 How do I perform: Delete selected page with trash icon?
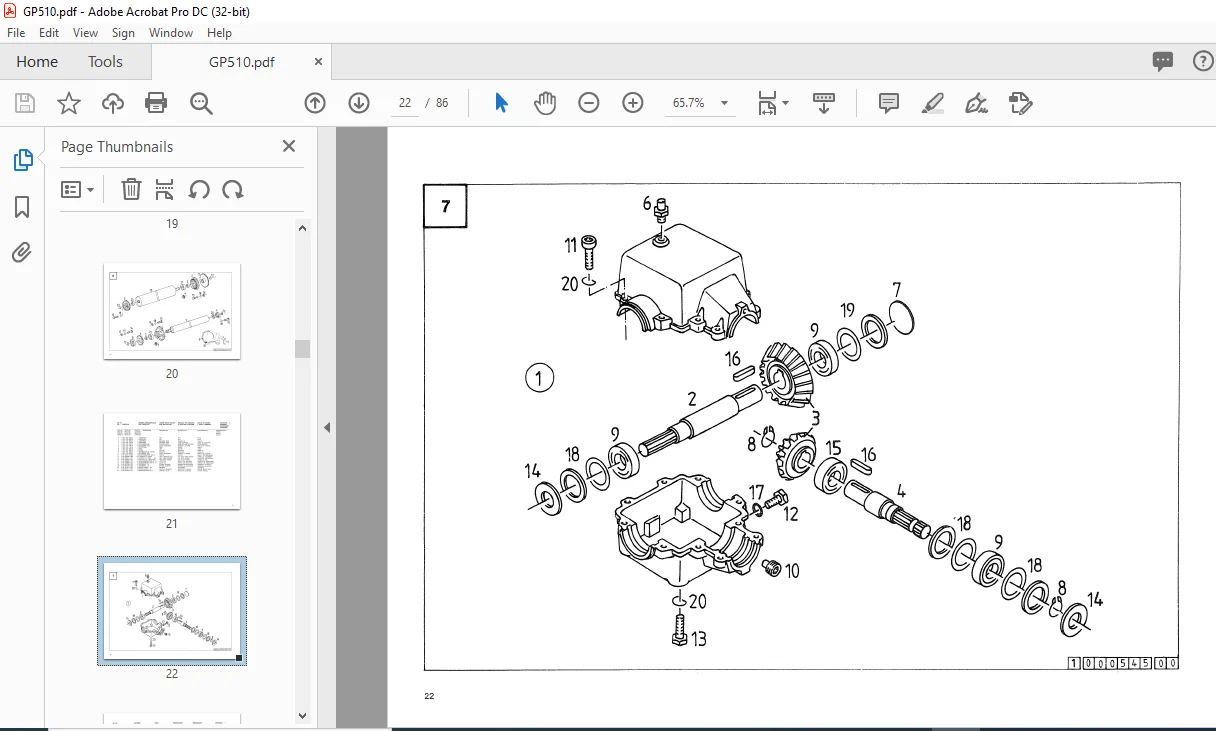tap(131, 189)
